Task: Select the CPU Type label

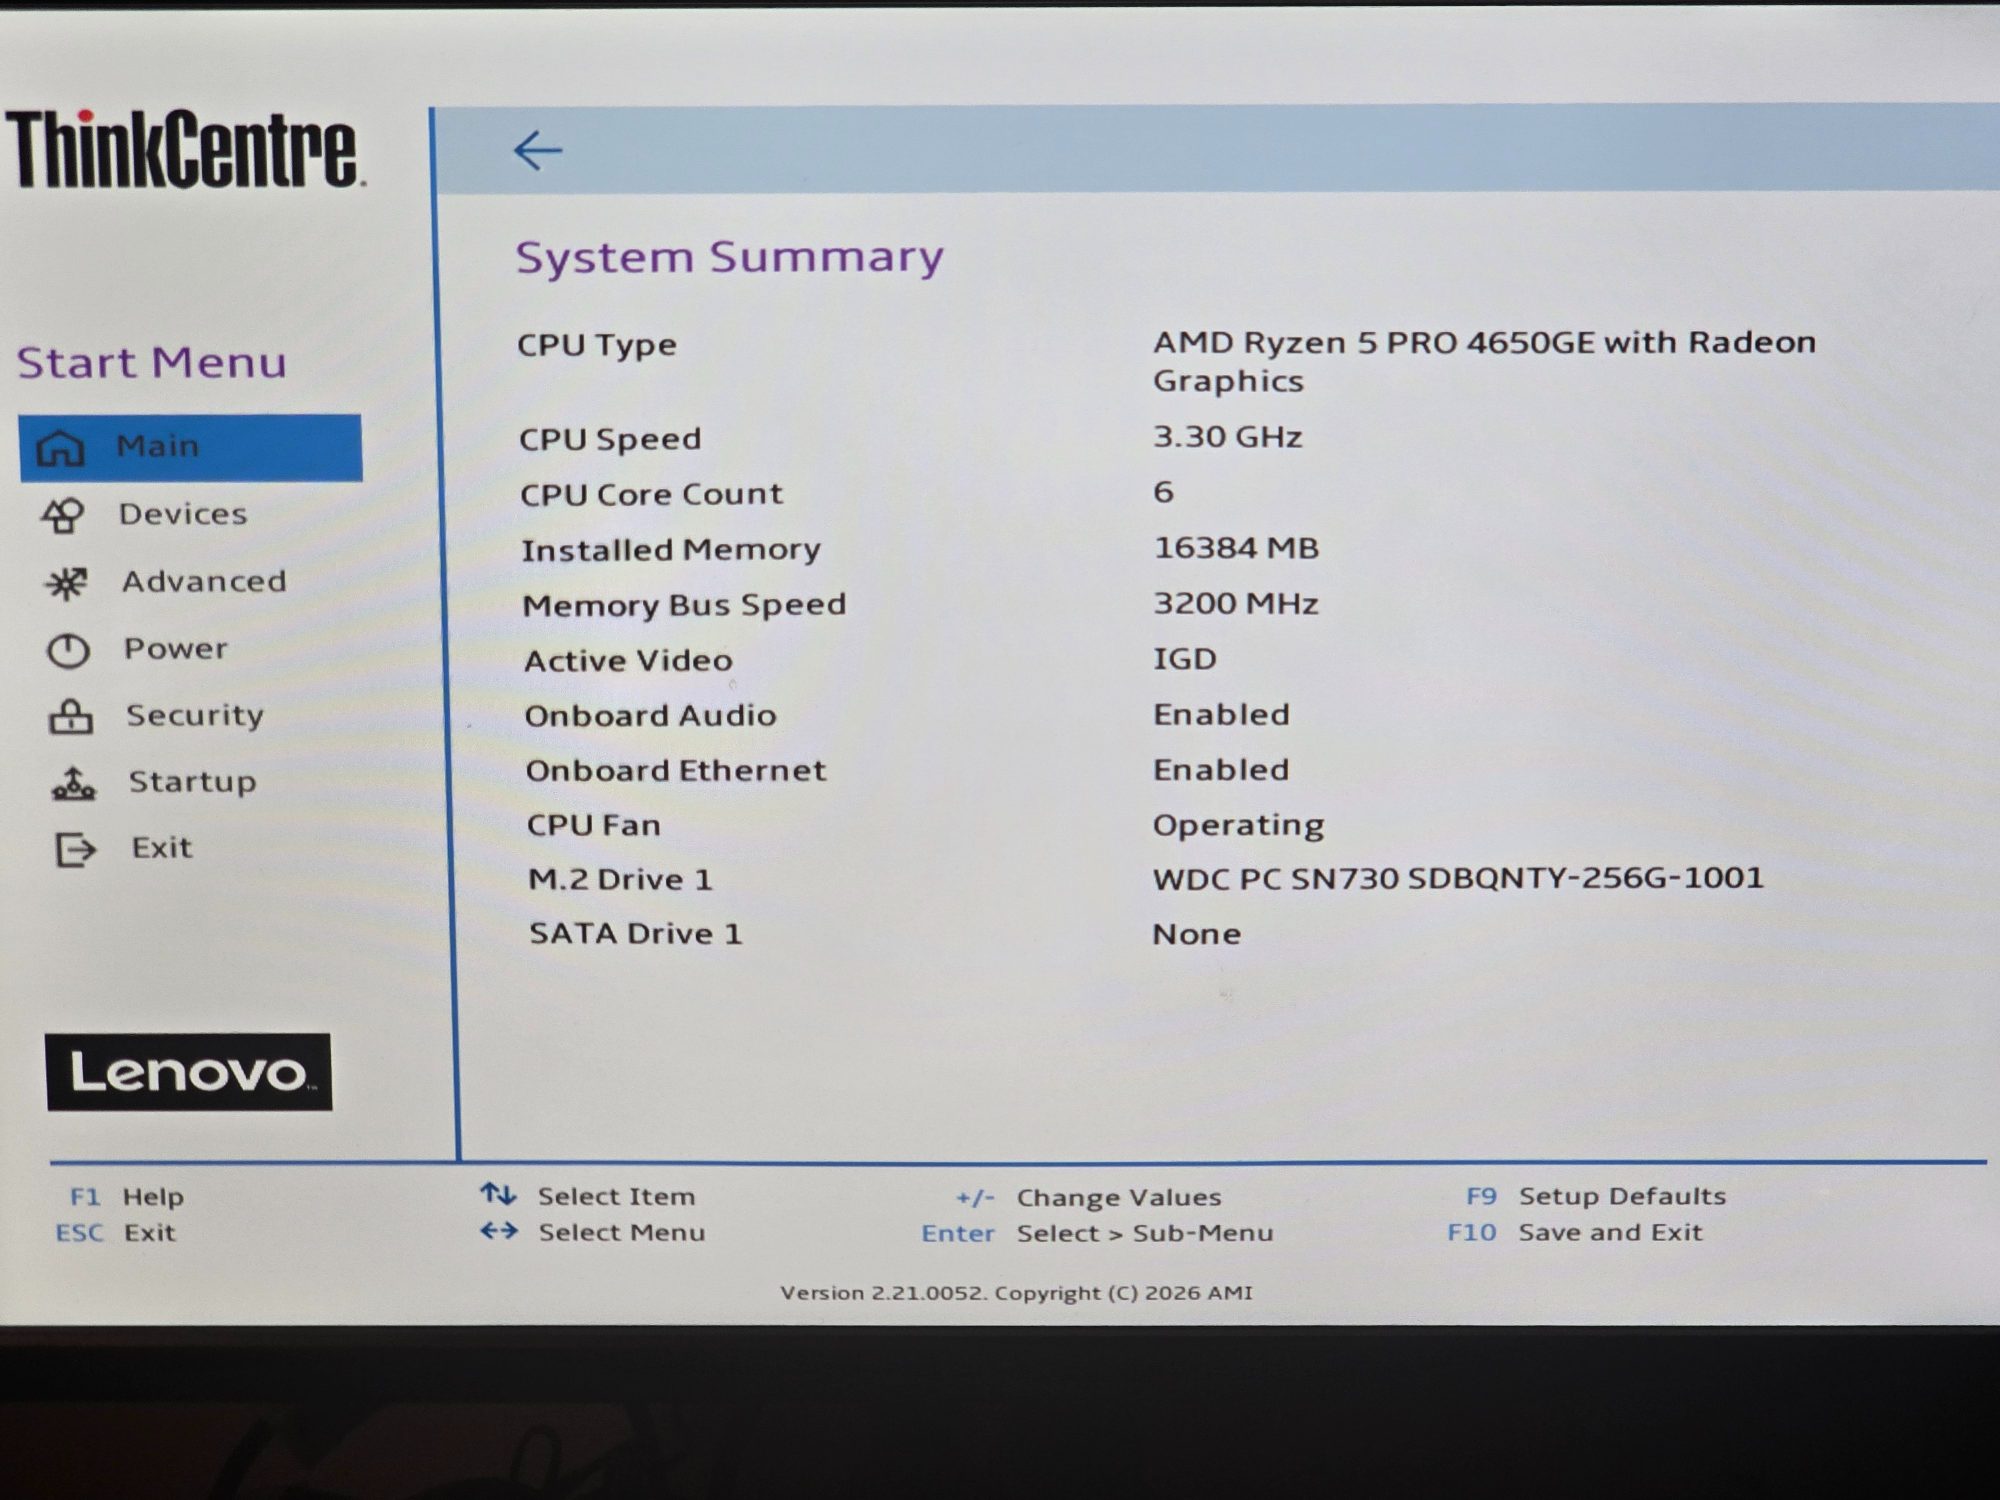Action: 597,345
